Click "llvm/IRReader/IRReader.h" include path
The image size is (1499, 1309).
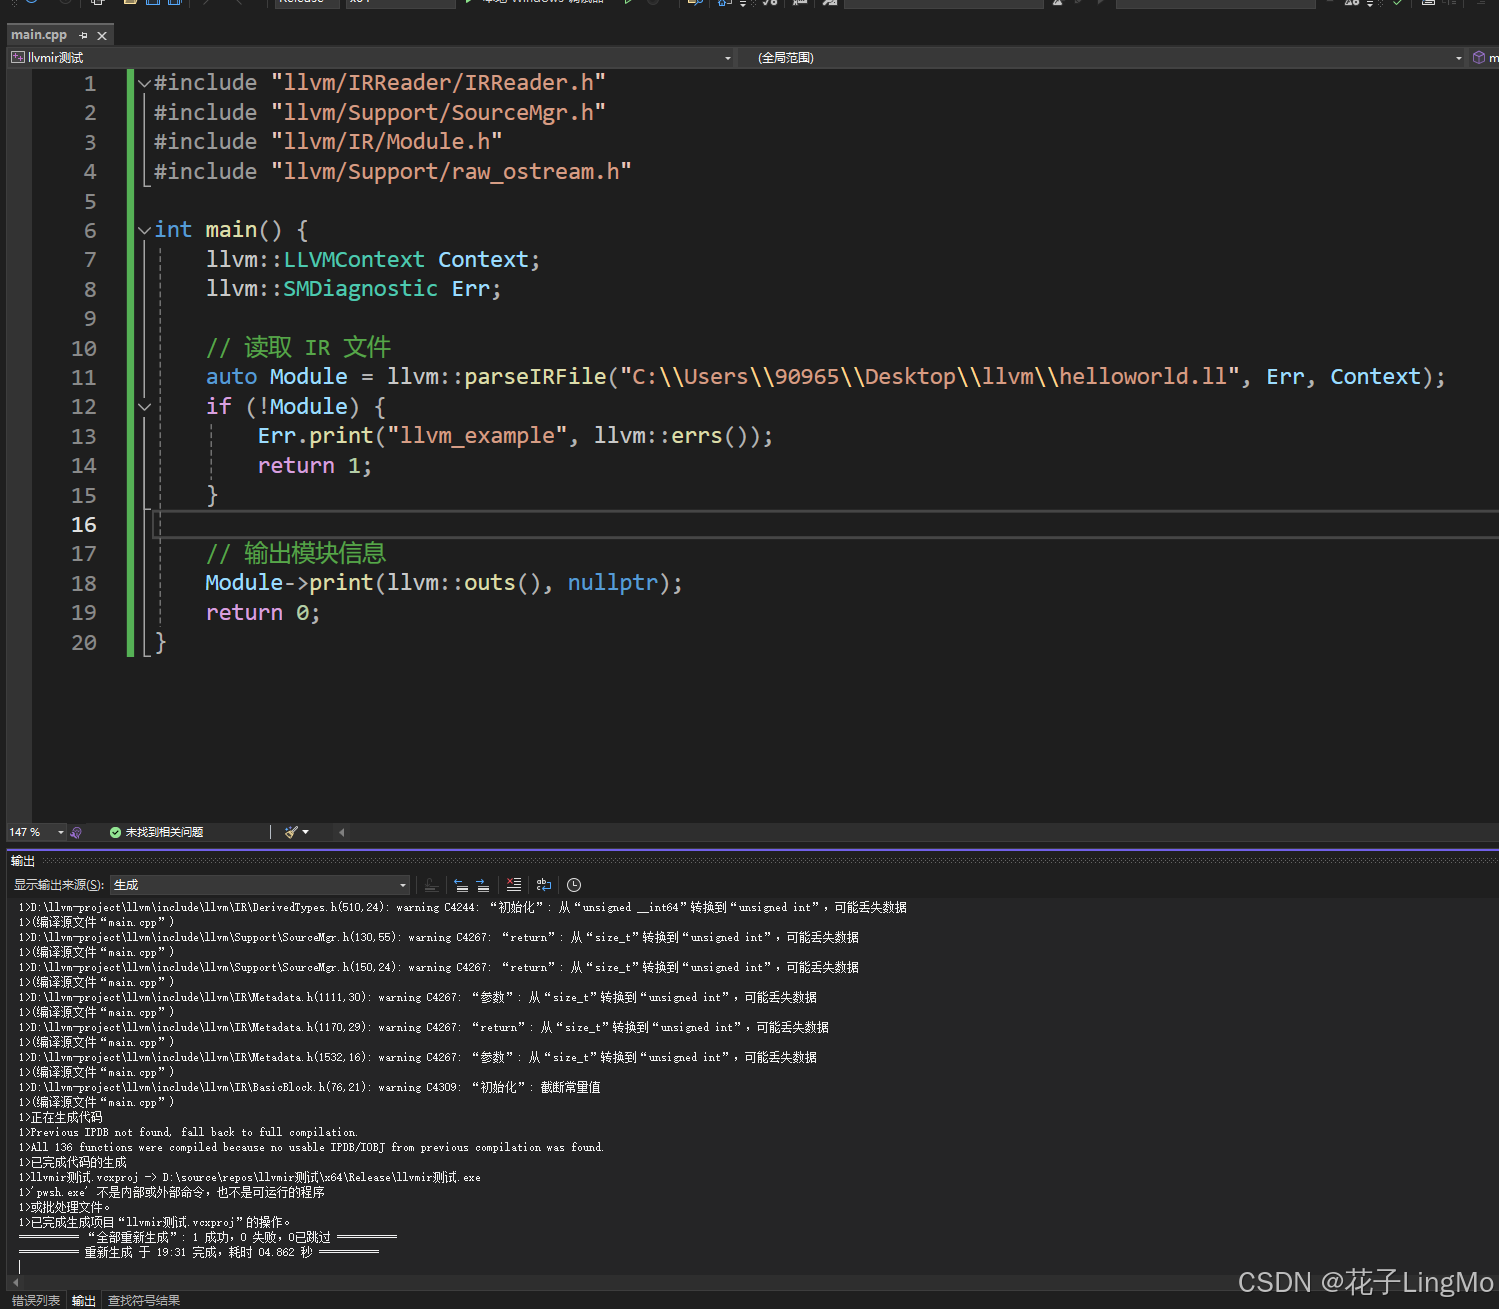(438, 83)
